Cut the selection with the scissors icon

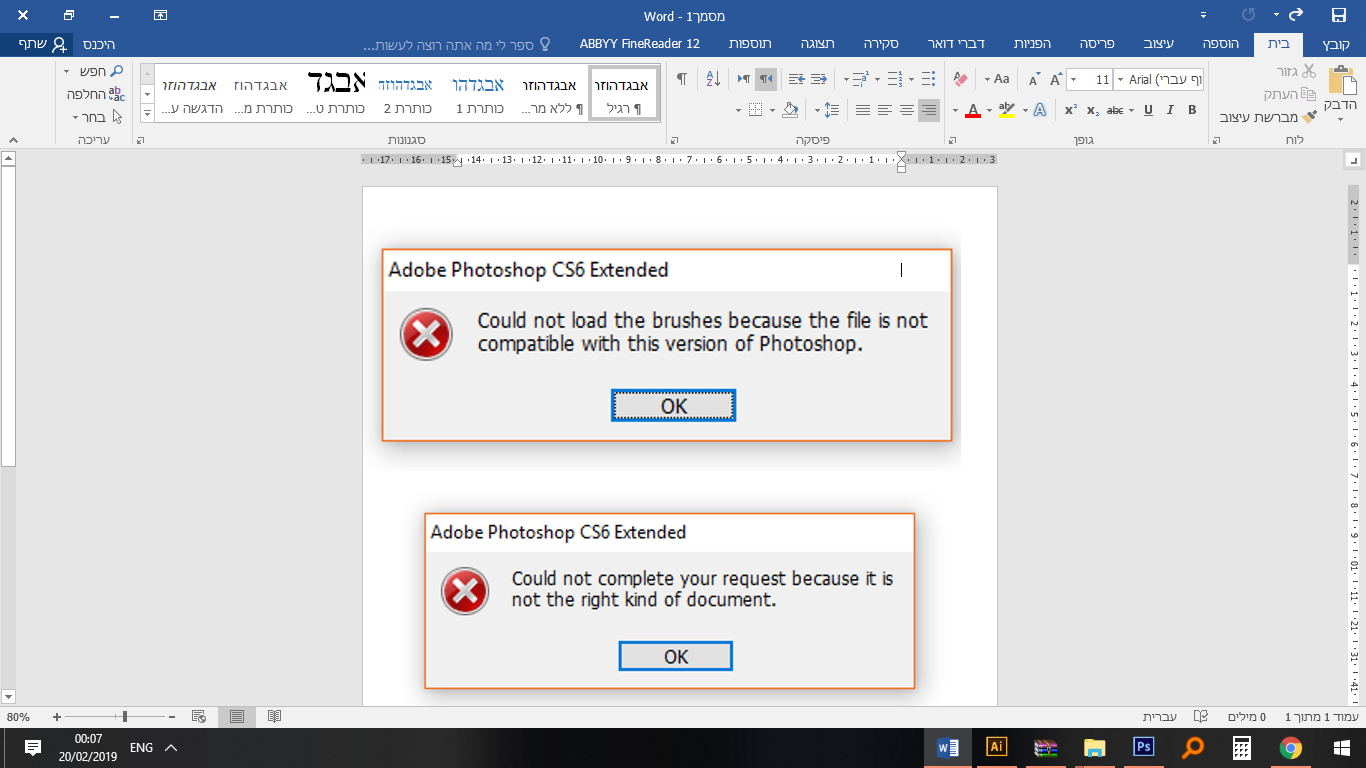(1309, 71)
